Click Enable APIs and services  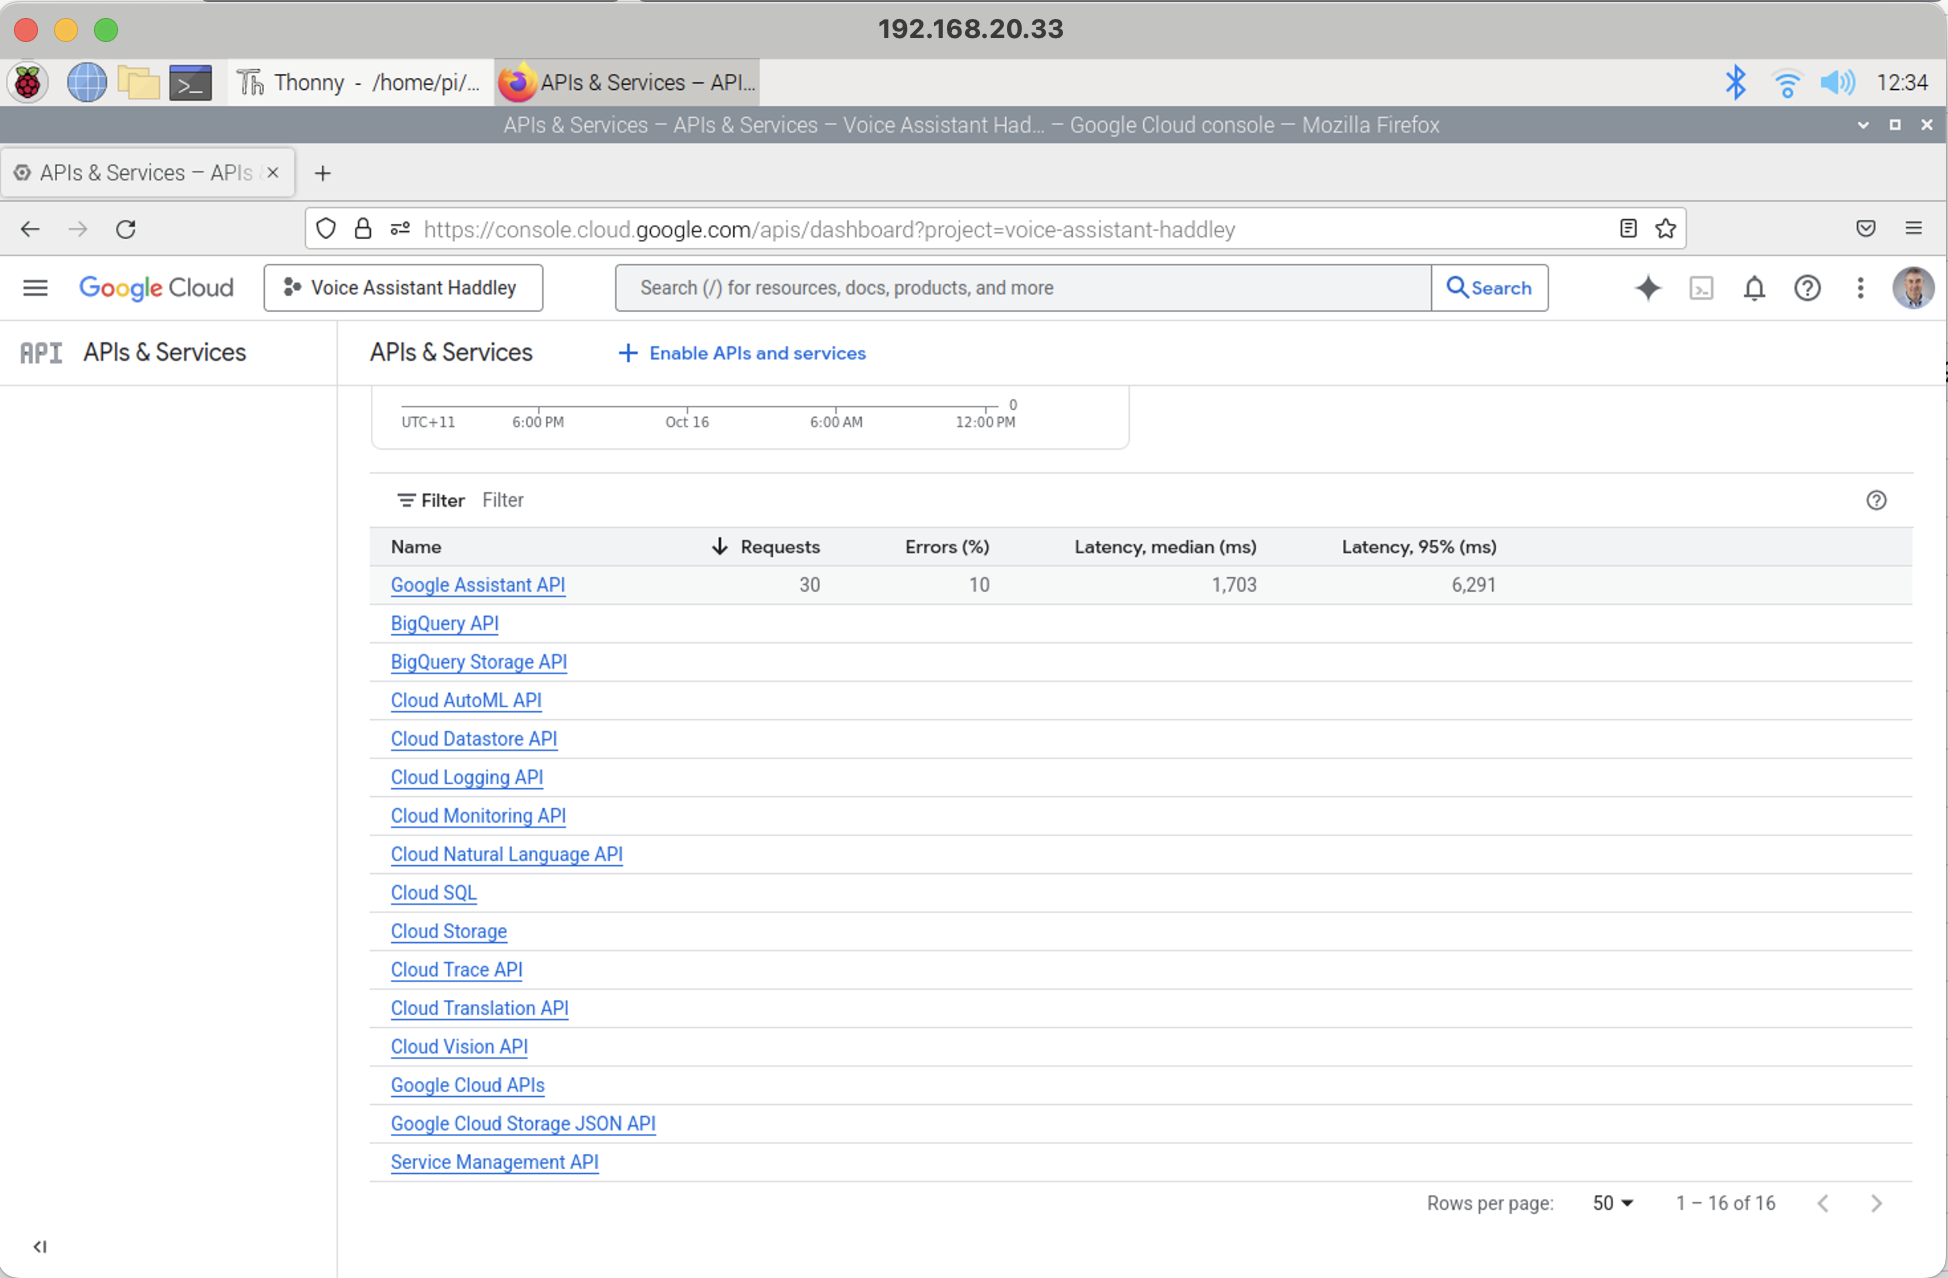point(742,353)
